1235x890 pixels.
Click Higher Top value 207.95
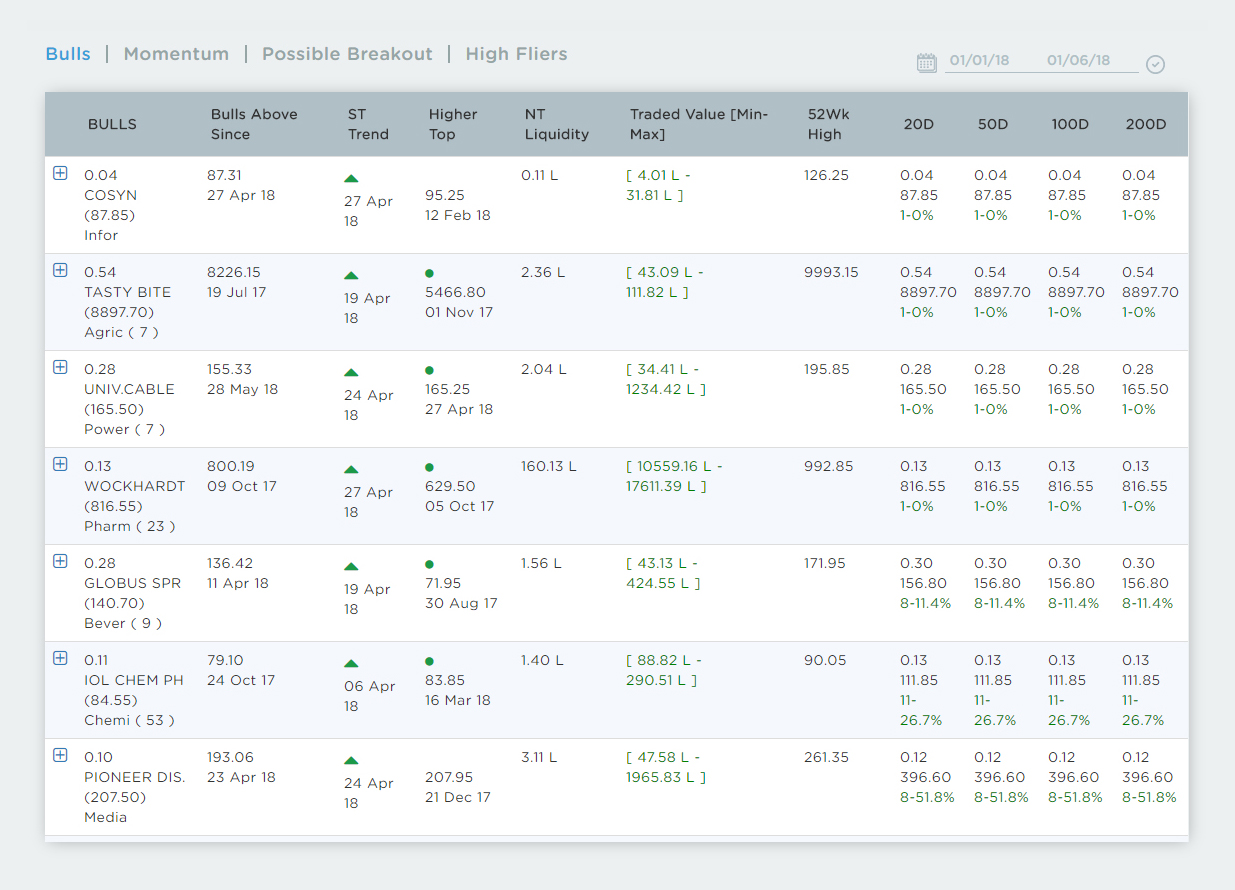pyautogui.click(x=449, y=777)
